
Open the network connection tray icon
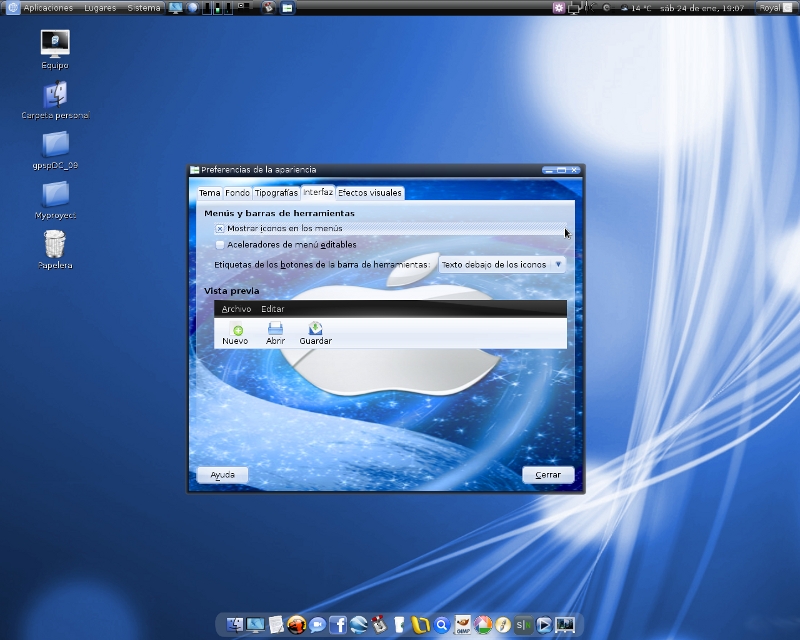575,8
